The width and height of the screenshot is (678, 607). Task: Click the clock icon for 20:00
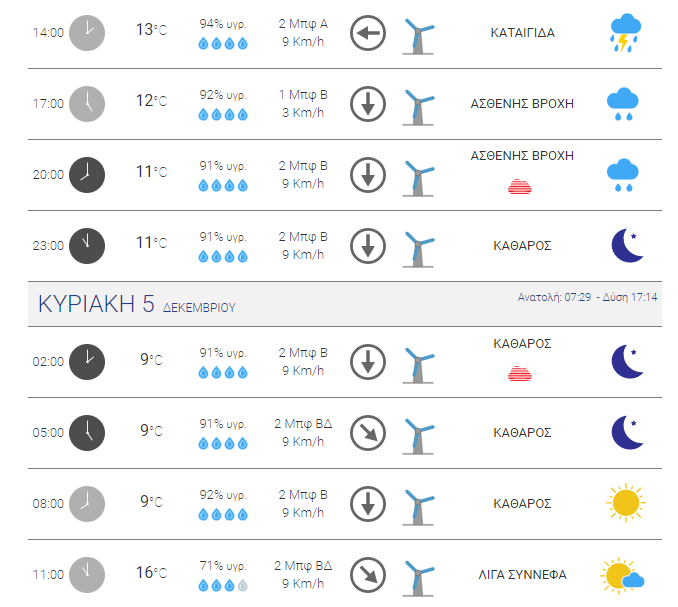pos(87,175)
